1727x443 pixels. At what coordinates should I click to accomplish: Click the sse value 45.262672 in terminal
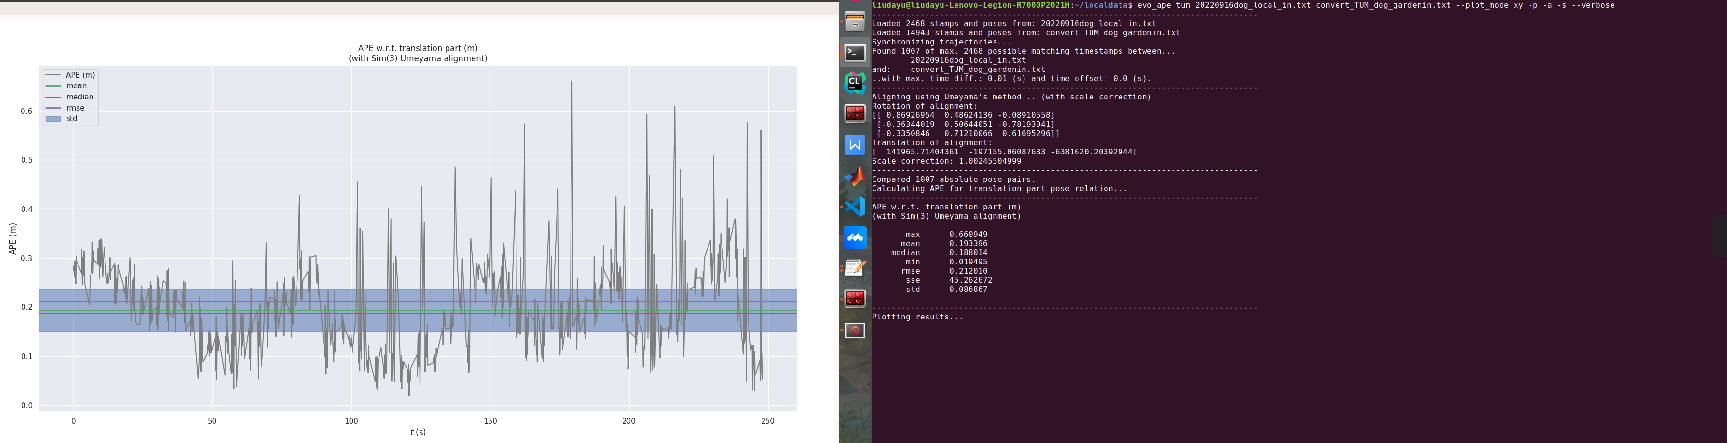coord(971,280)
